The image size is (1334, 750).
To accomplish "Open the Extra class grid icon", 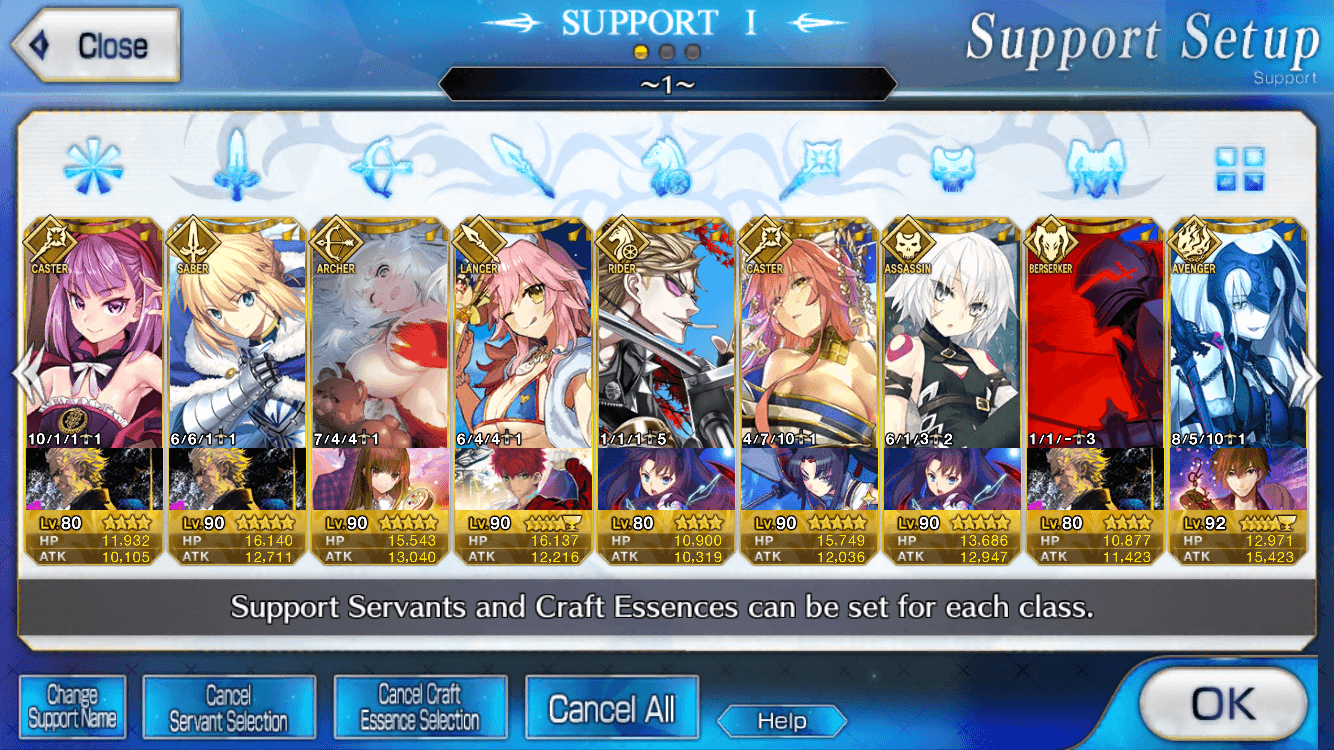I will pyautogui.click(x=1240, y=168).
